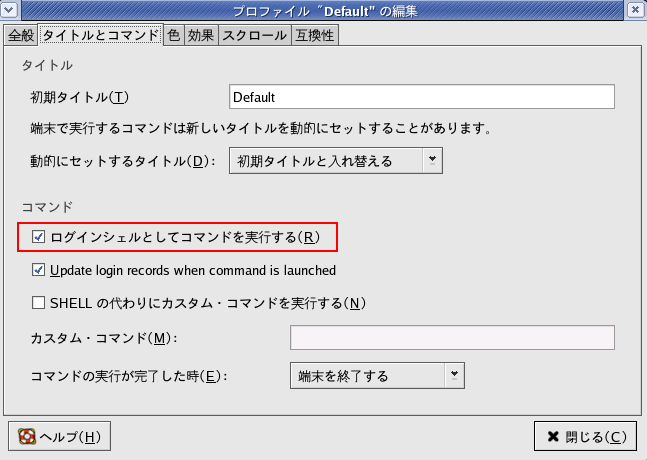Open the window menu icon in title bar
This screenshot has height=460, width=647.
9,9
